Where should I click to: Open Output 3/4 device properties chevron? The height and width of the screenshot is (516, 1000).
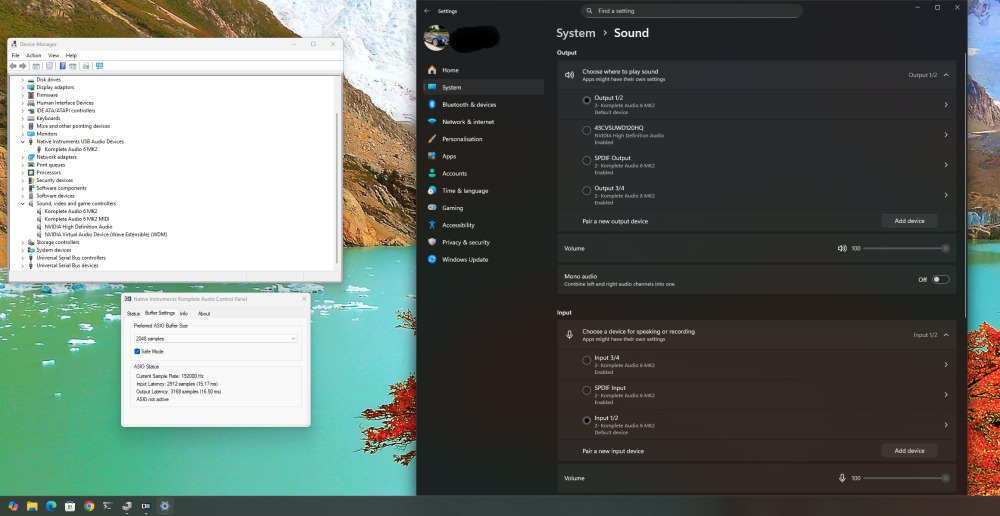[x=946, y=195]
